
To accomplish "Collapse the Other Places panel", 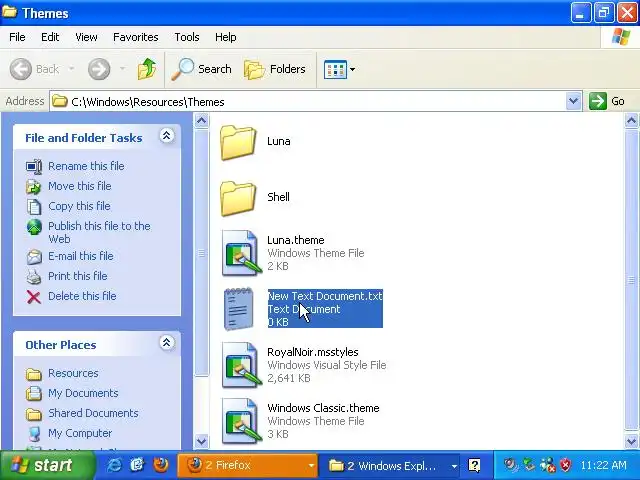I will click(x=167, y=342).
